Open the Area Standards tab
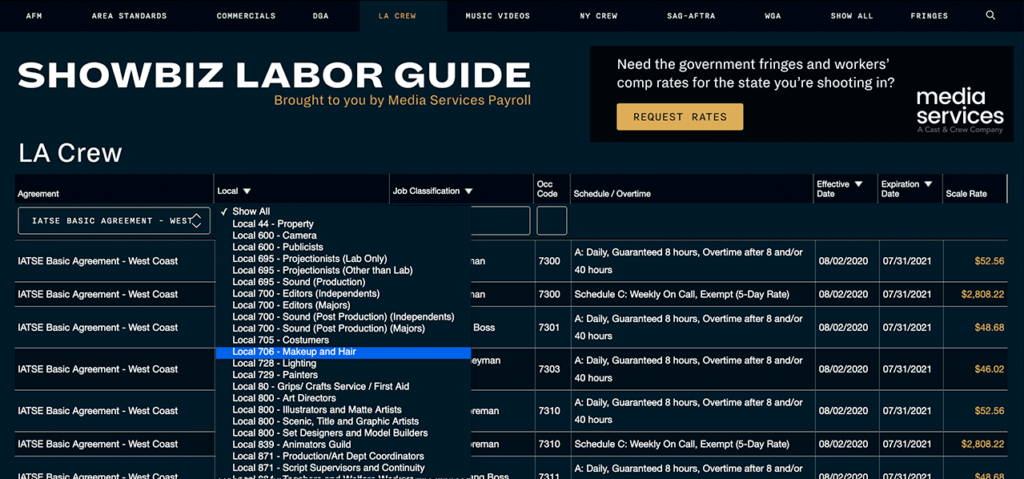This screenshot has width=1024, height=479. point(129,16)
